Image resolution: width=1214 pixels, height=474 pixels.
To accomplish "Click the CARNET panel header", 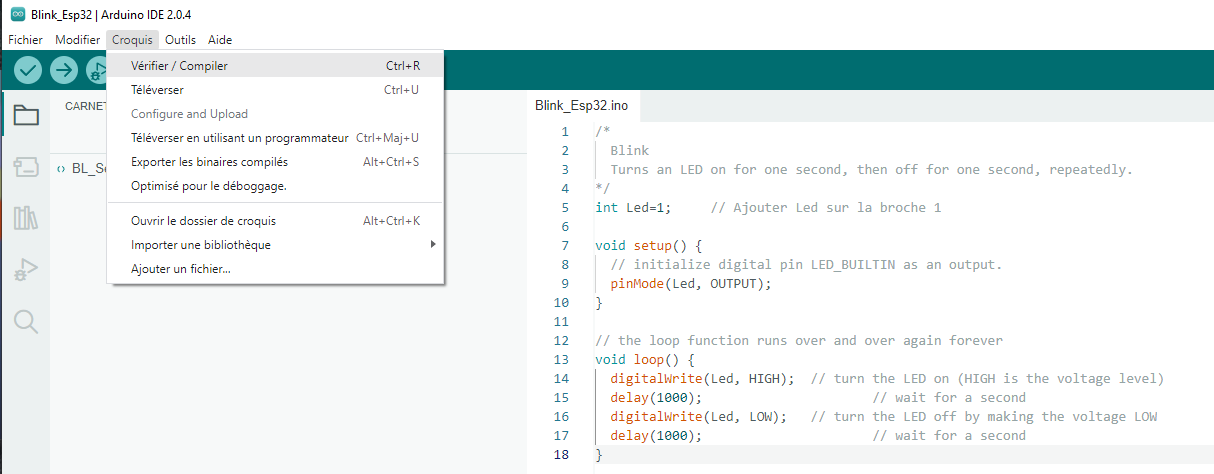I will [86, 106].
